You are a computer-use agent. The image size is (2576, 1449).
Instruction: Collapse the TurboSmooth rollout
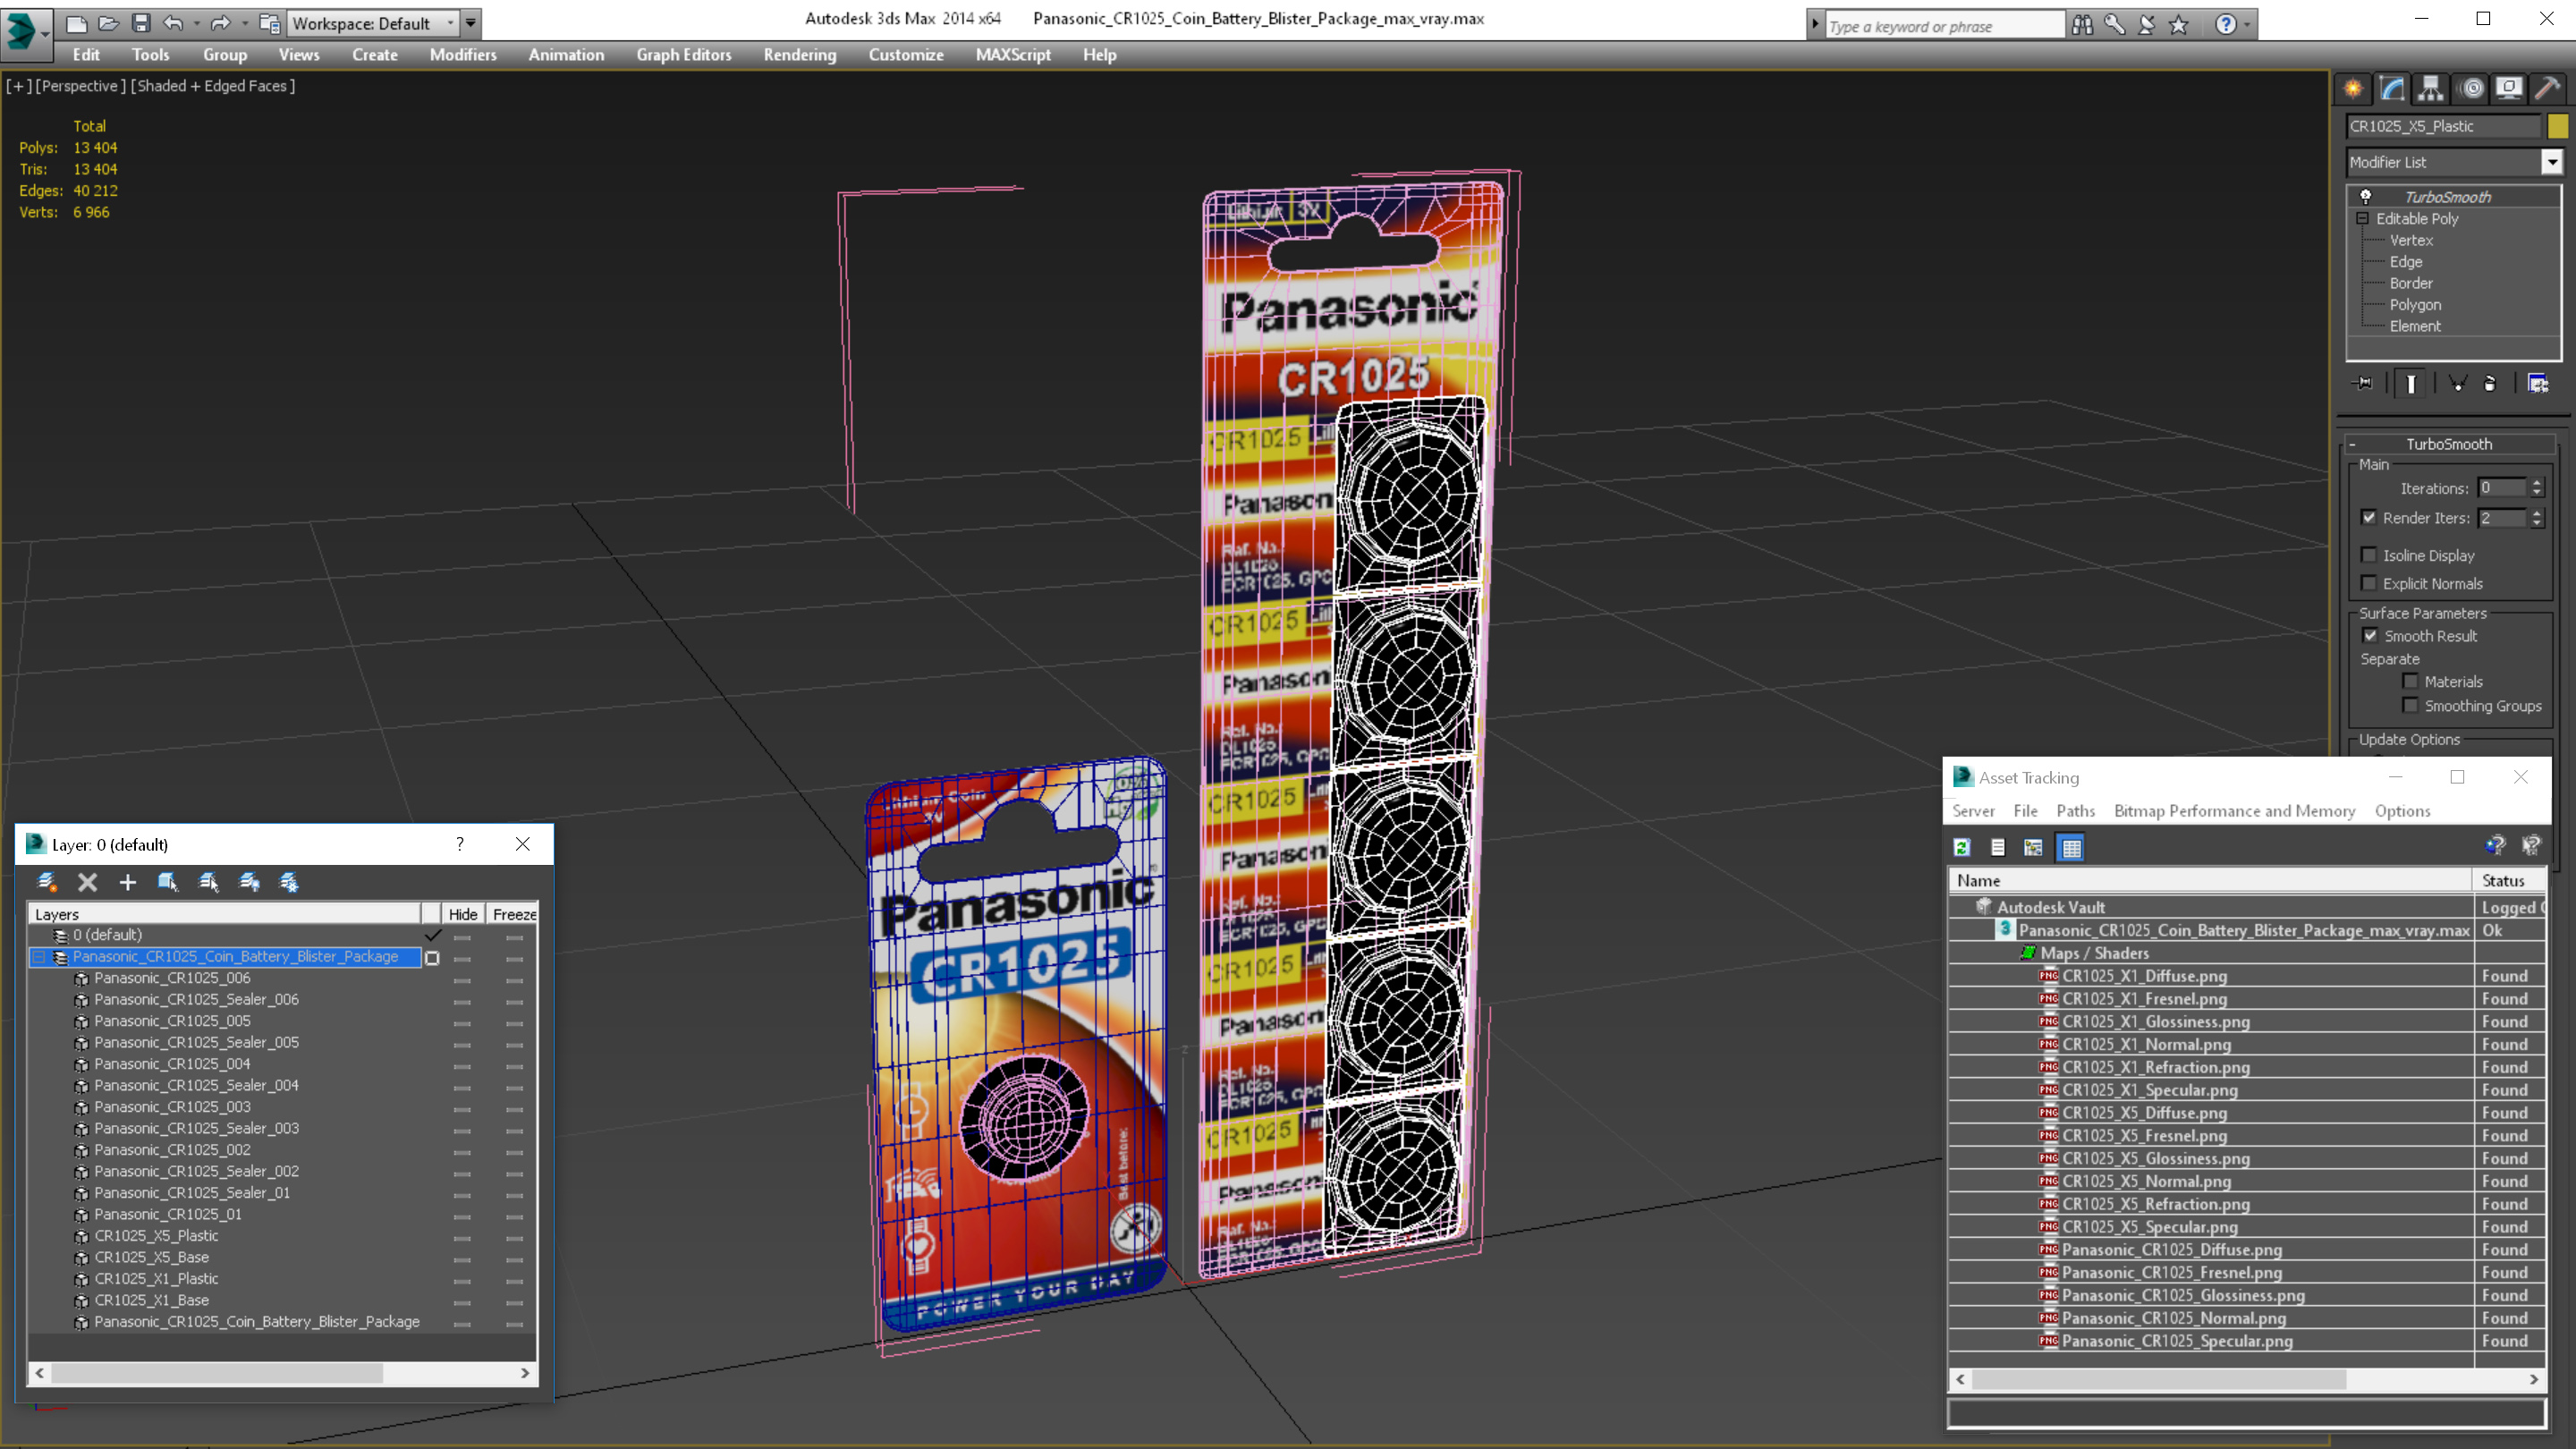(2352, 444)
